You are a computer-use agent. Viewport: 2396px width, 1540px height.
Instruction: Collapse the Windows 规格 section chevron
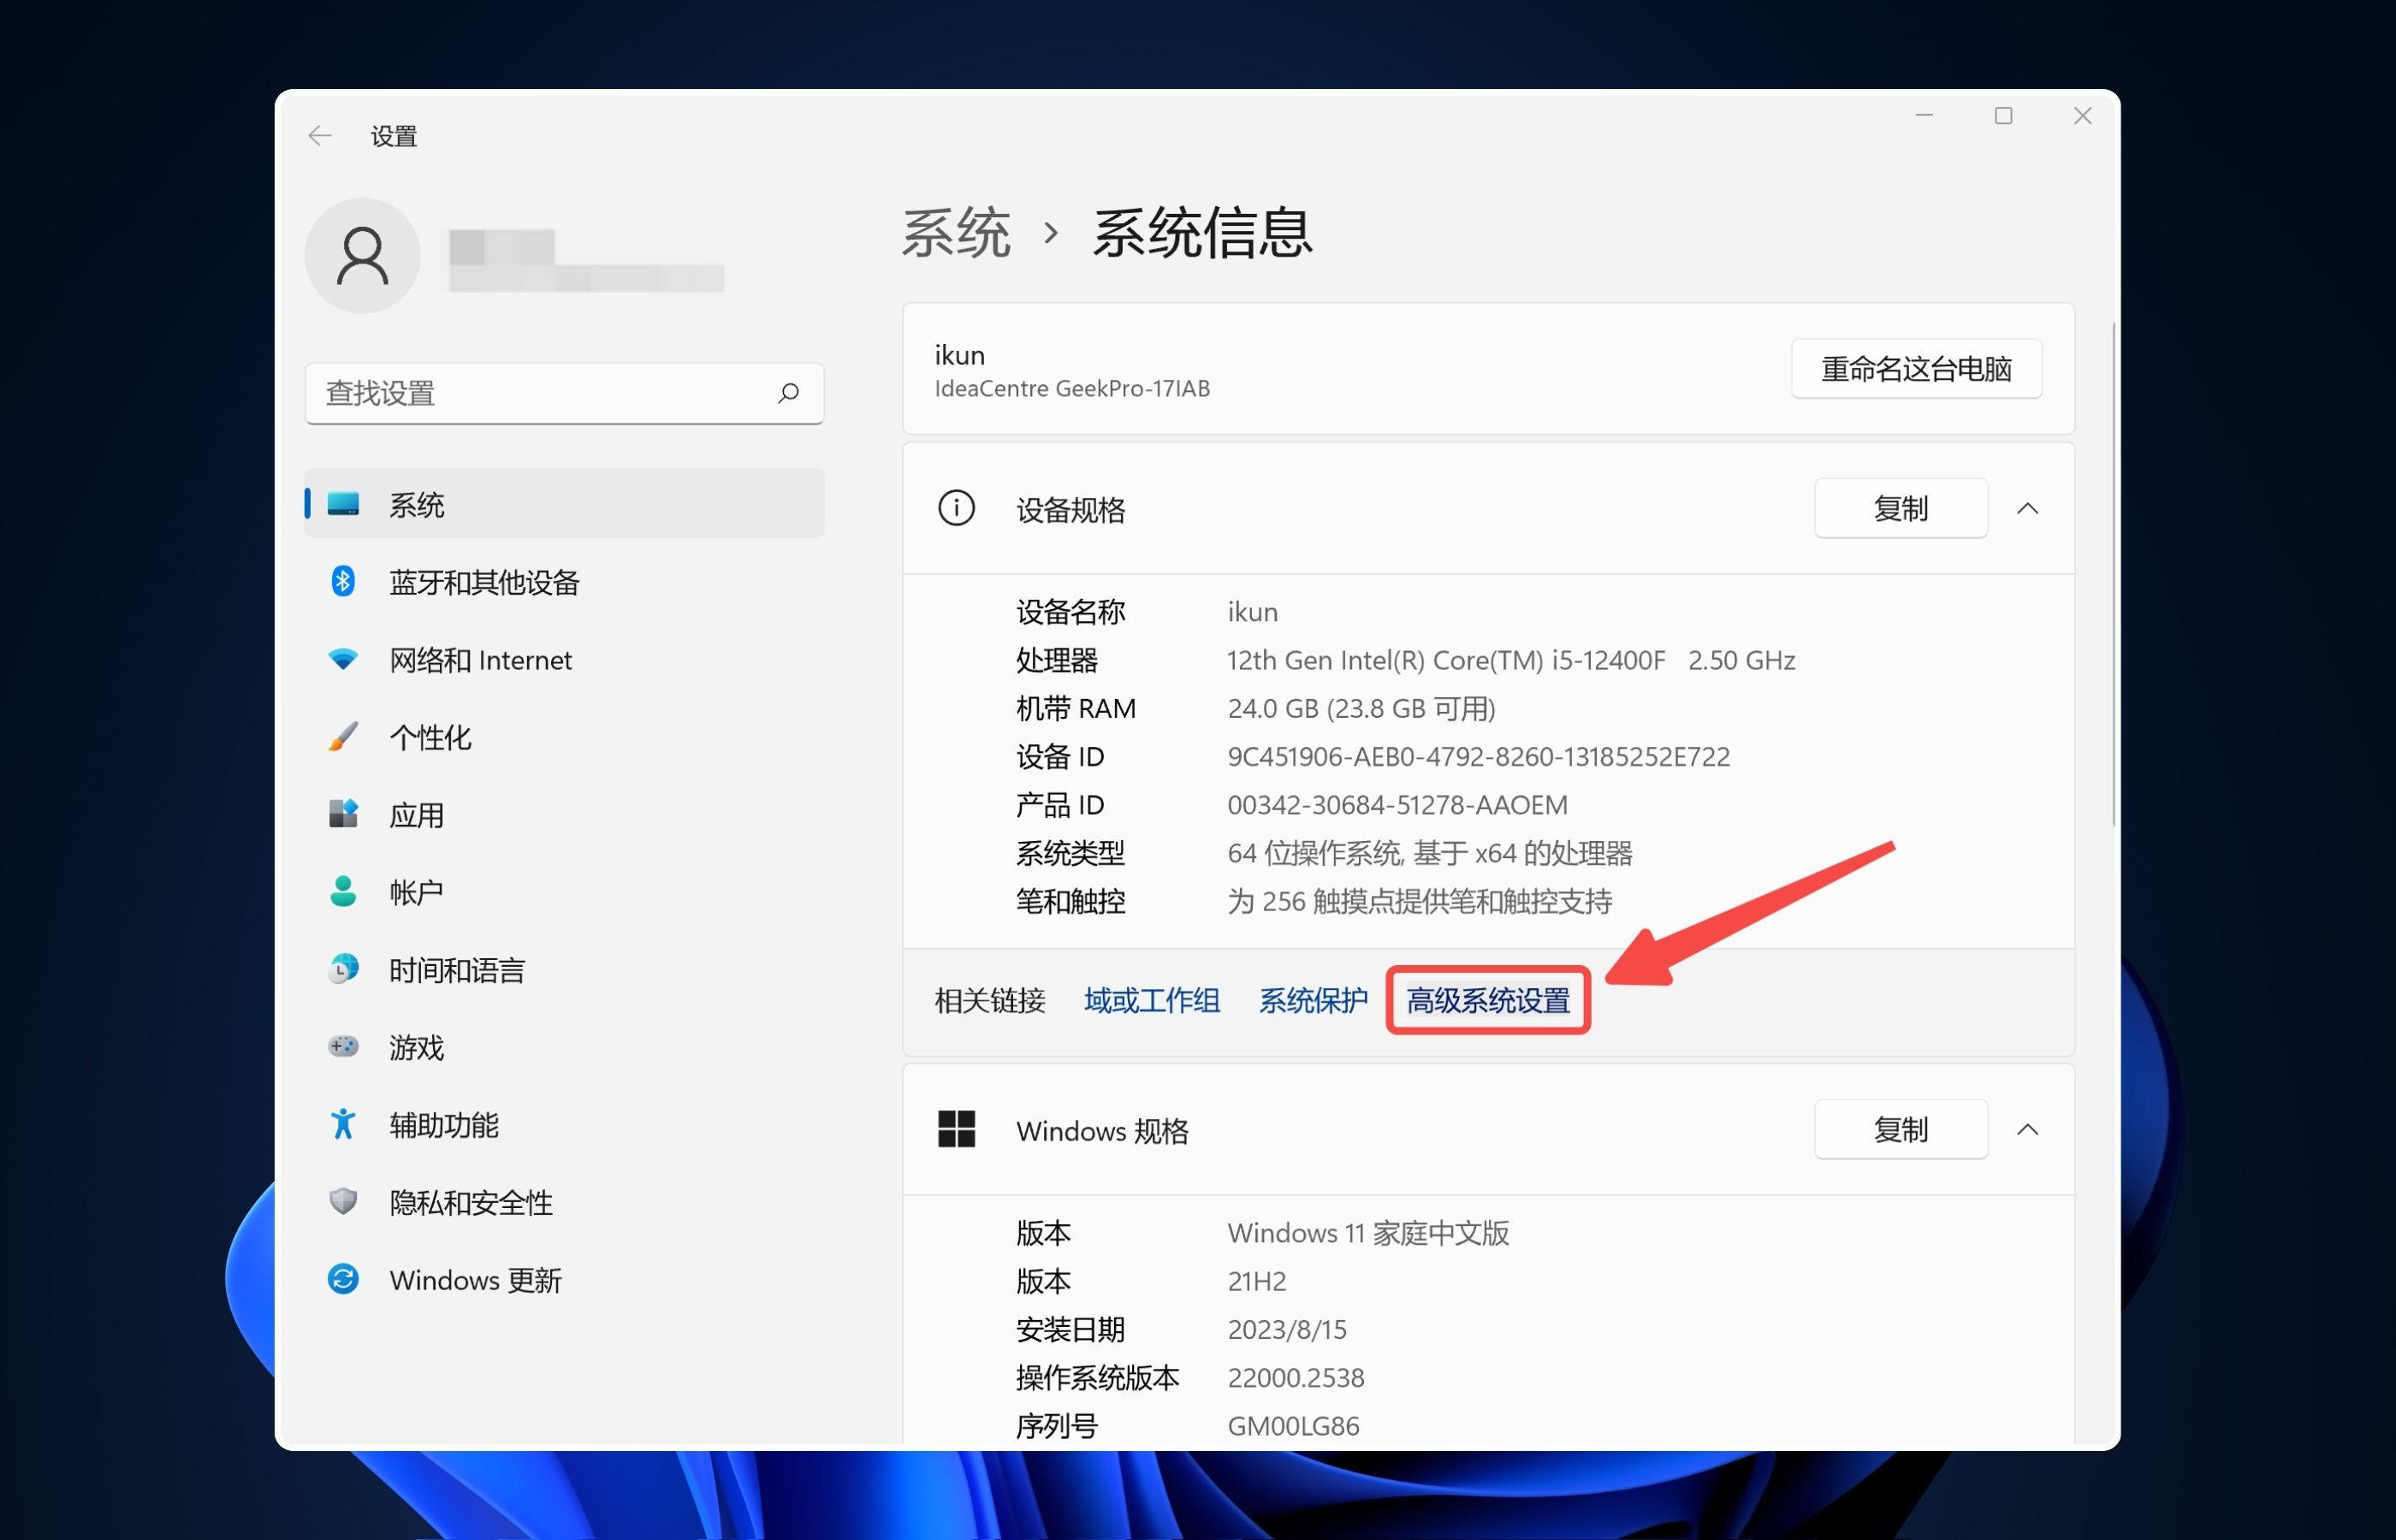coord(2027,1130)
